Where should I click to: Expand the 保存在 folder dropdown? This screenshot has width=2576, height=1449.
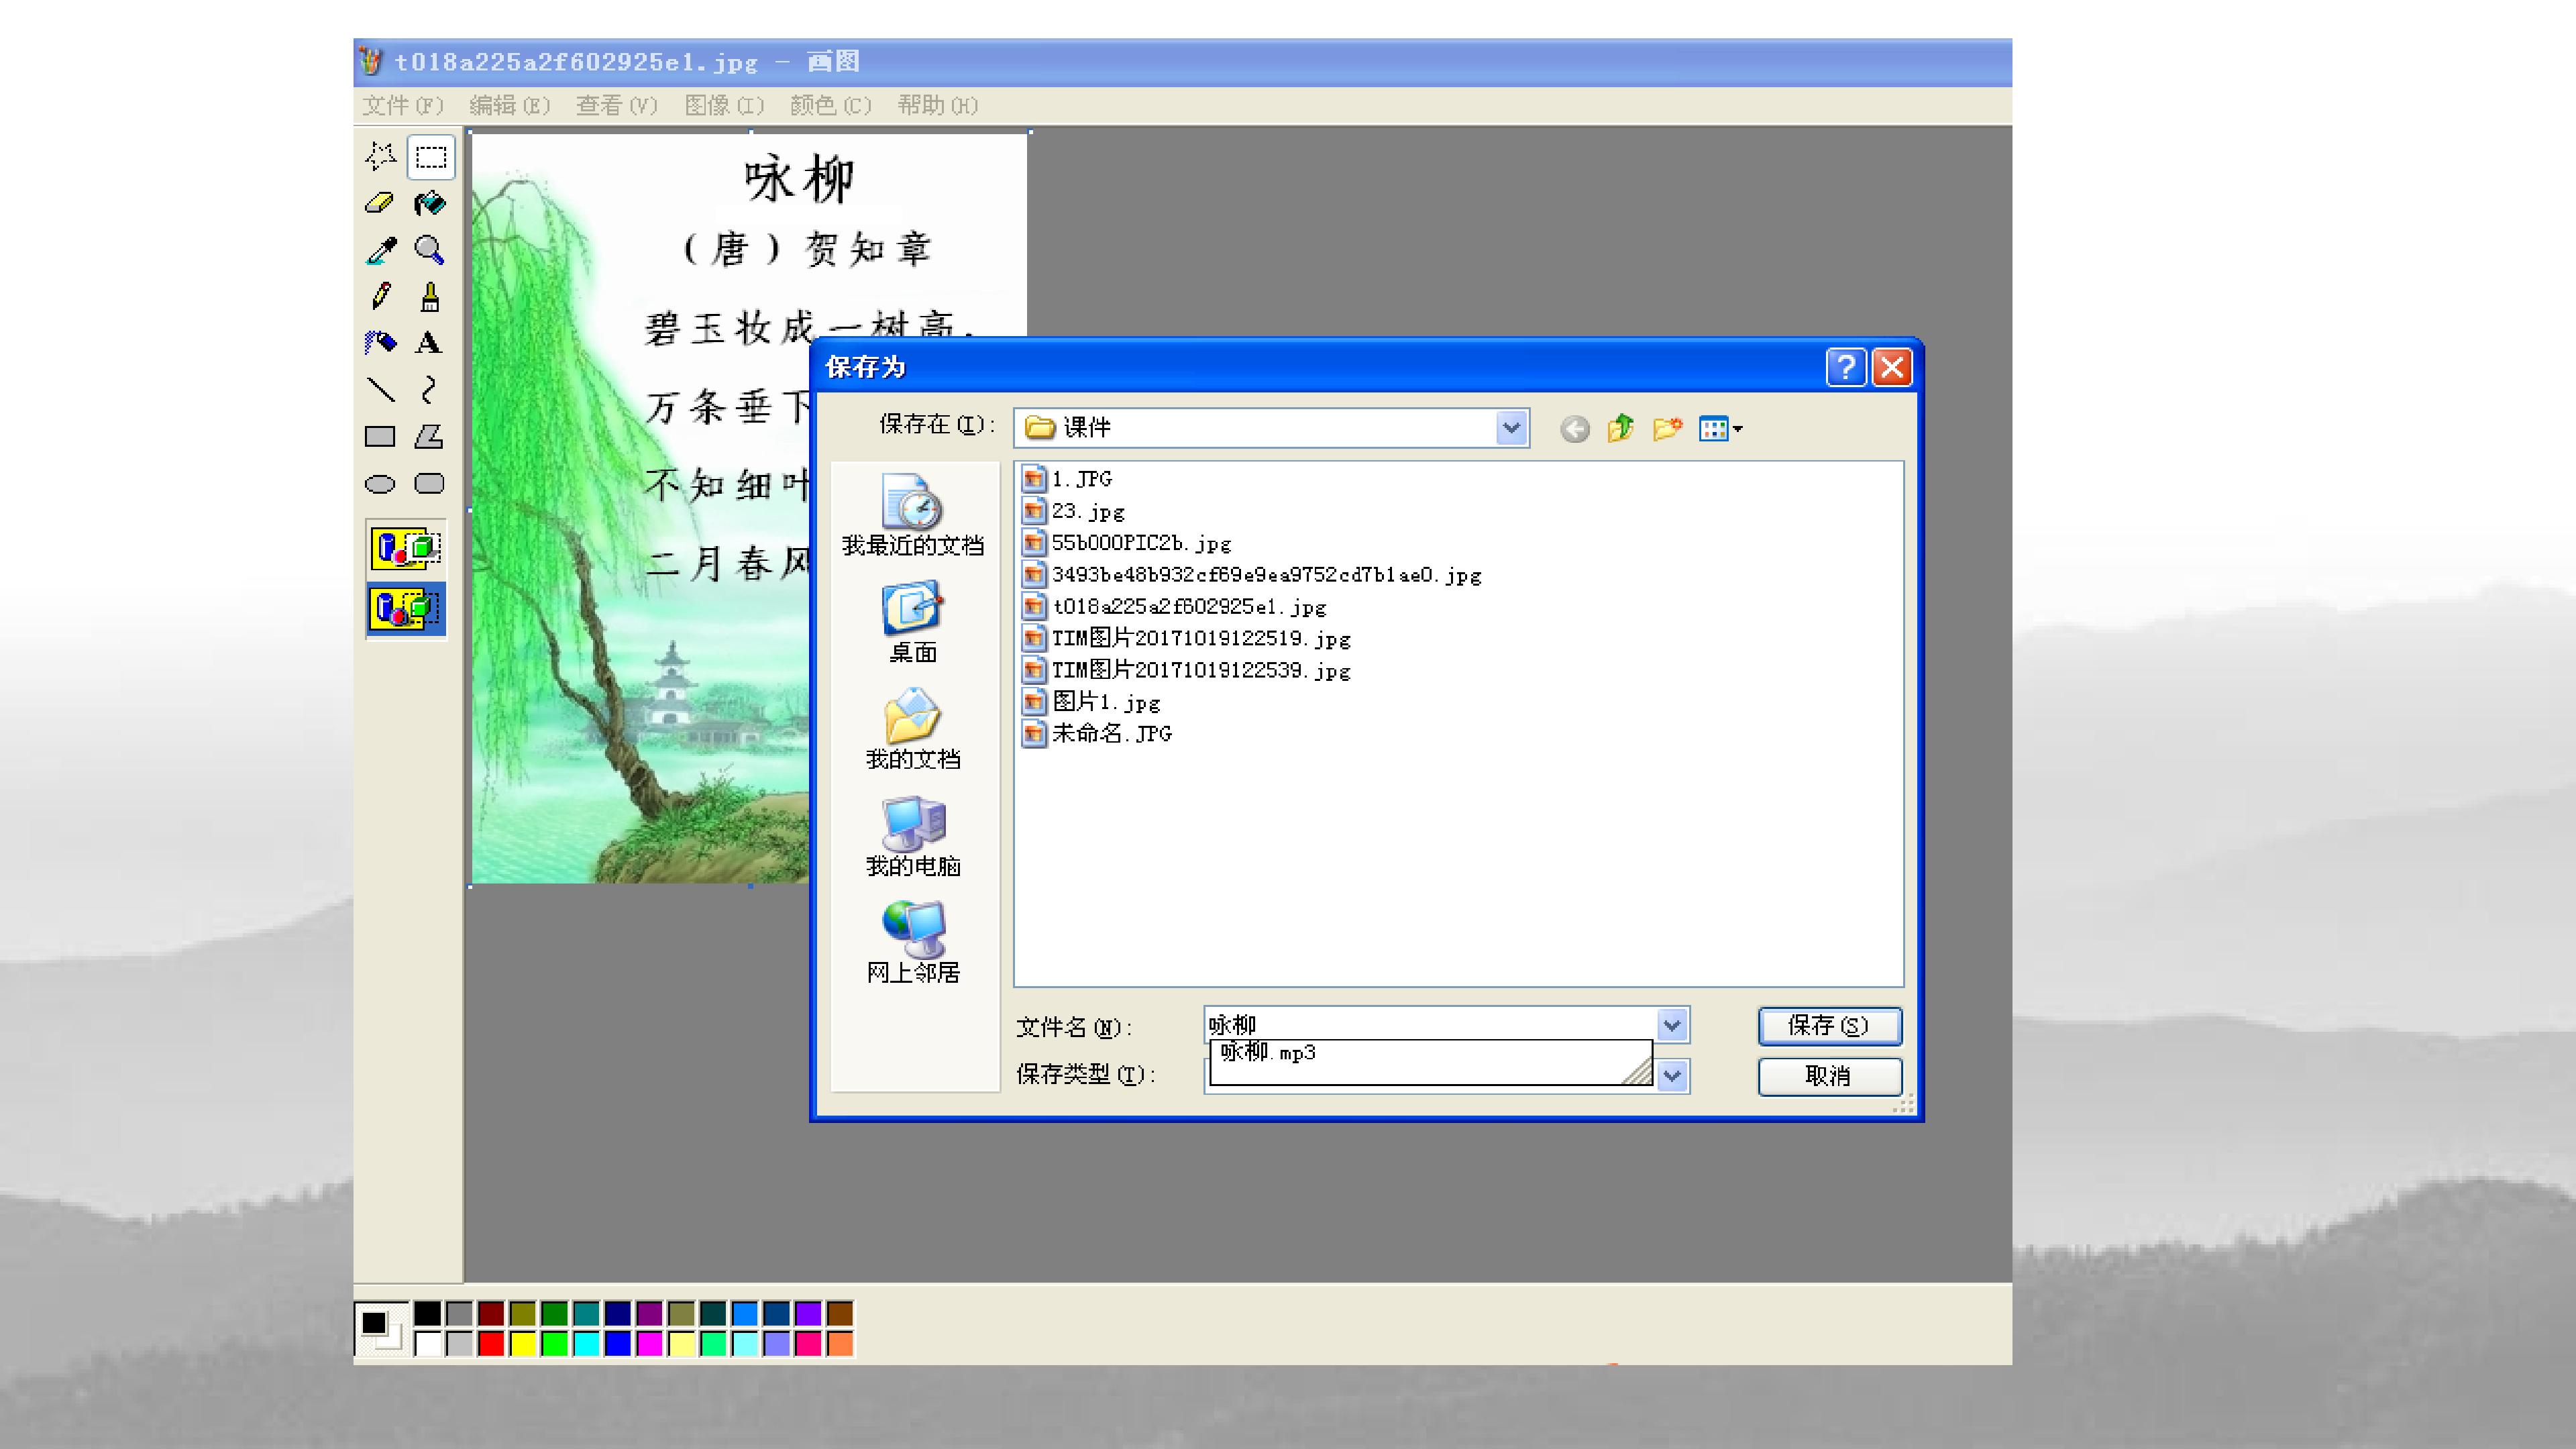(1511, 428)
